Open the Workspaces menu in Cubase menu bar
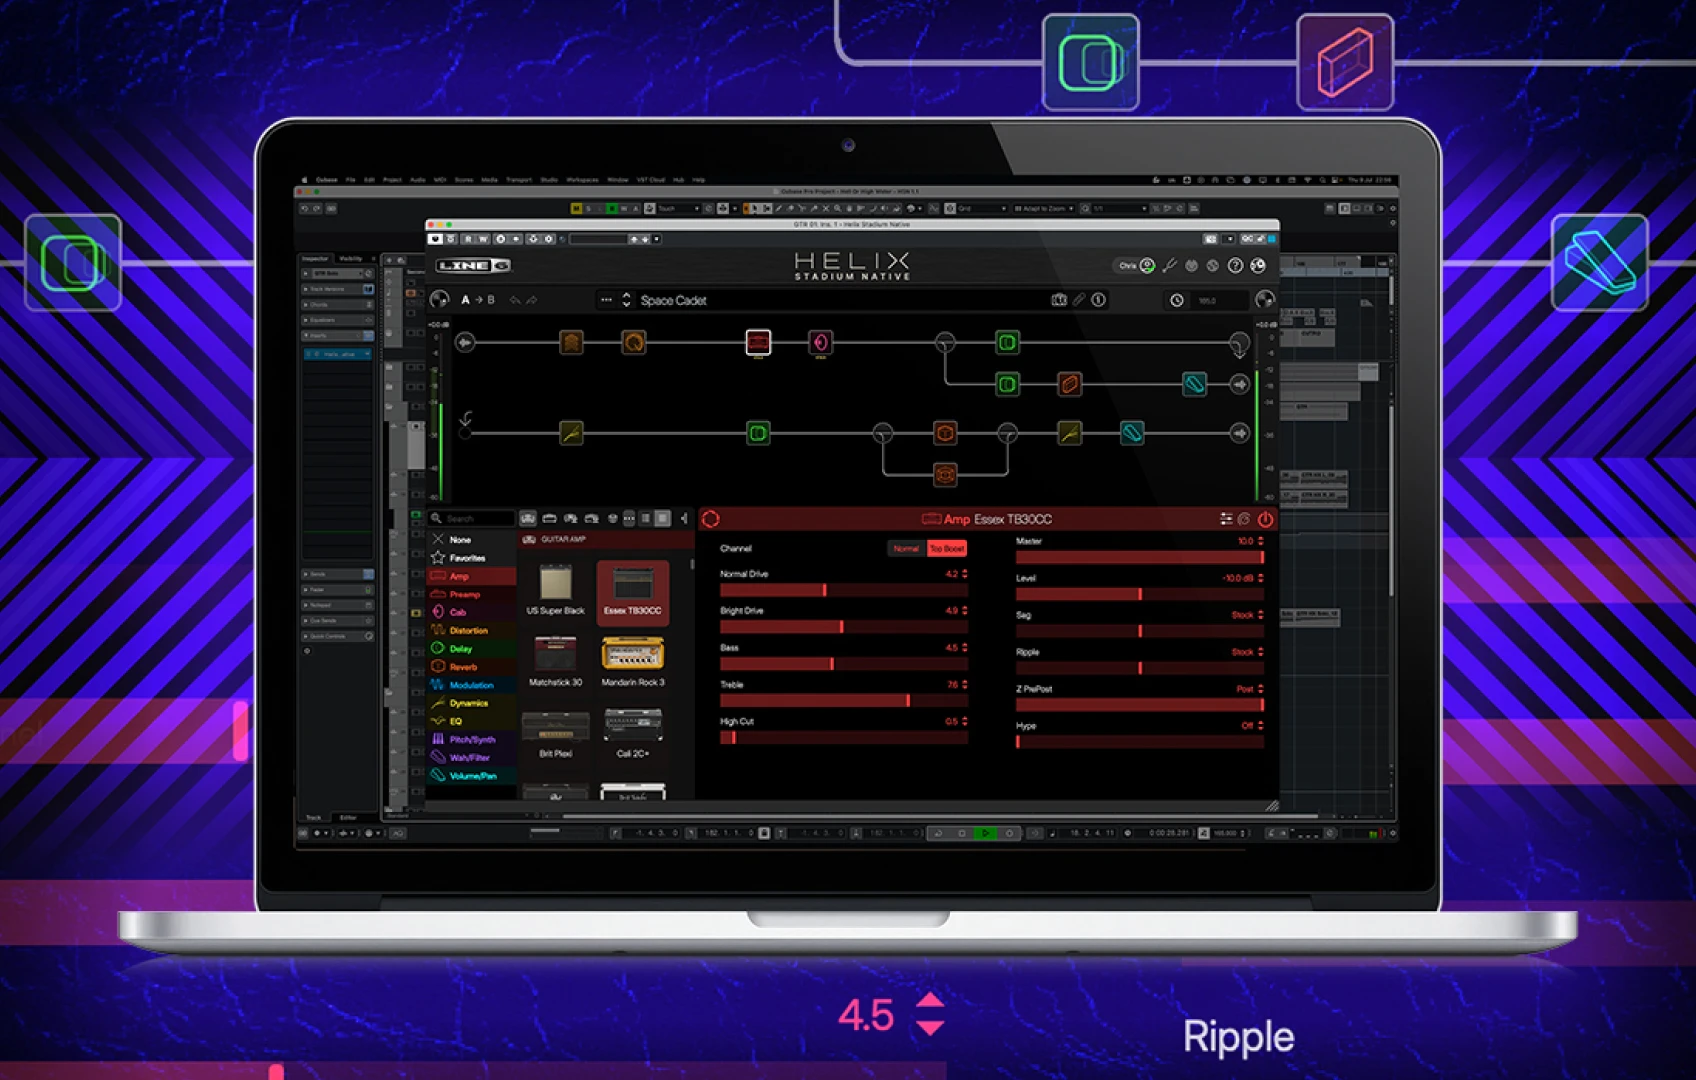The height and width of the screenshot is (1080, 1696). [582, 180]
